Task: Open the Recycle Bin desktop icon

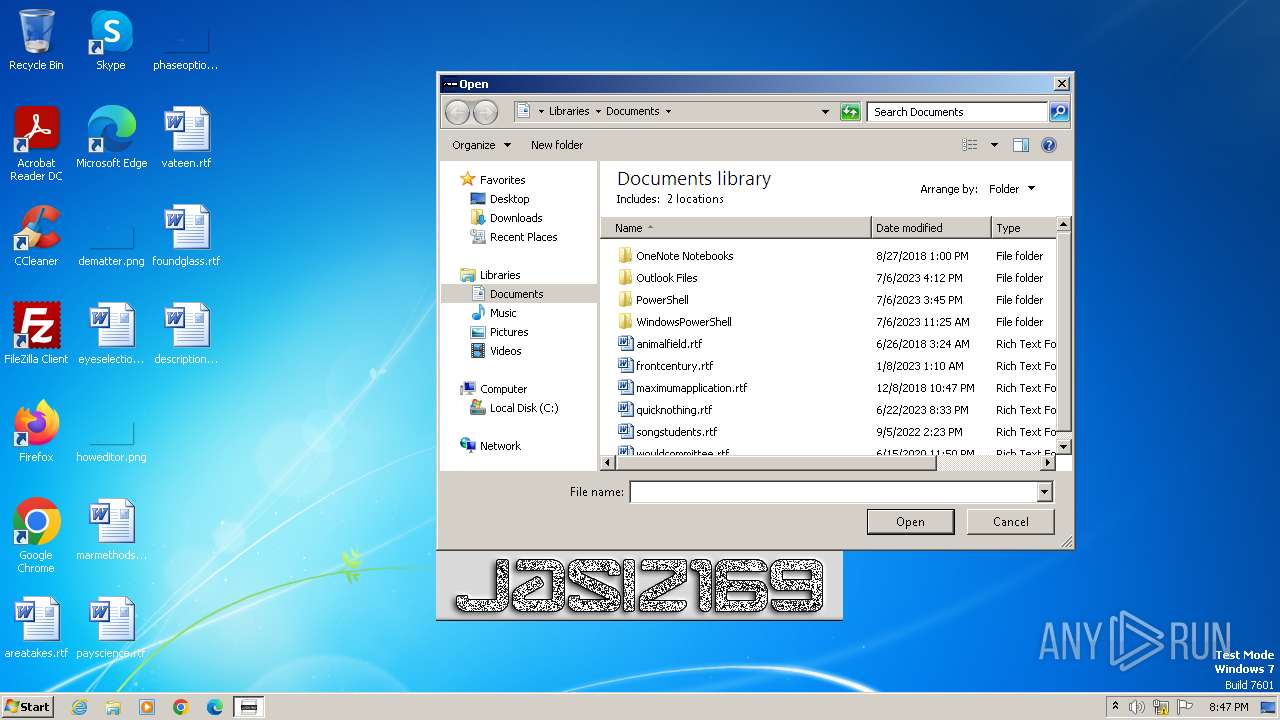Action: click(x=36, y=40)
